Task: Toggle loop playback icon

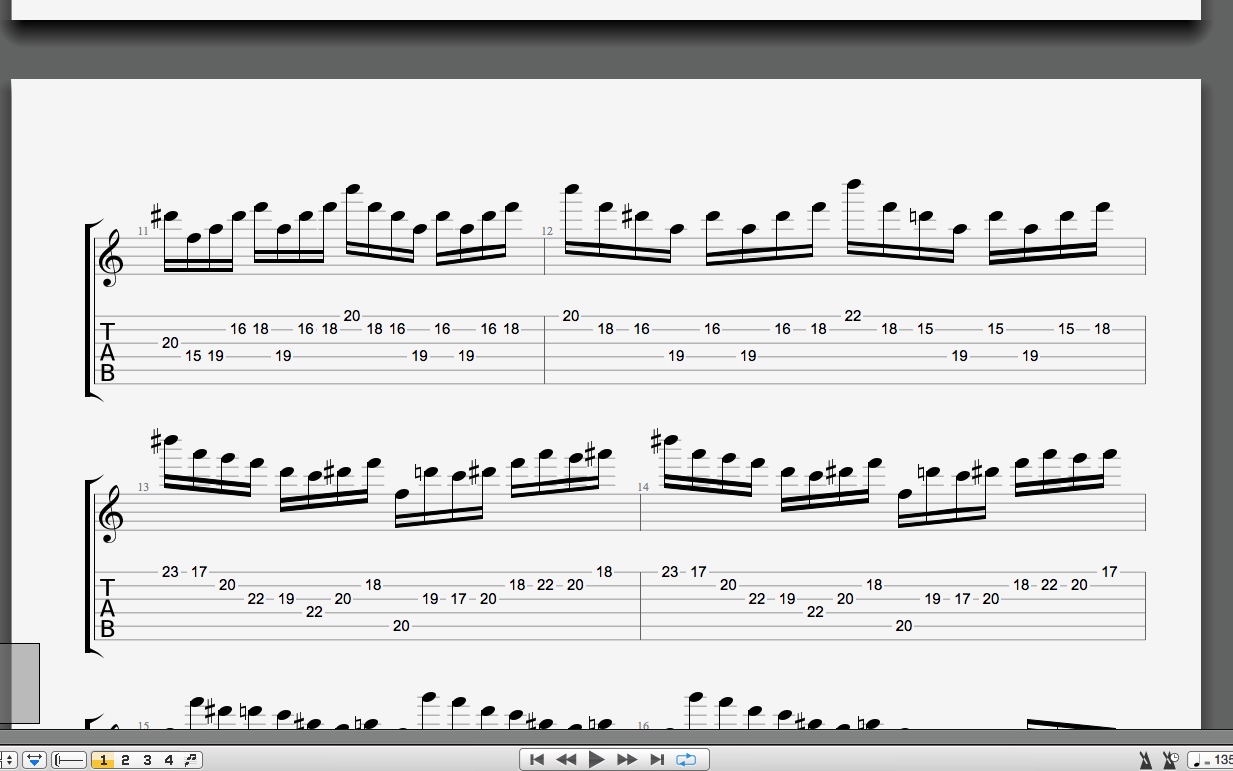Action: pyautogui.click(x=687, y=759)
